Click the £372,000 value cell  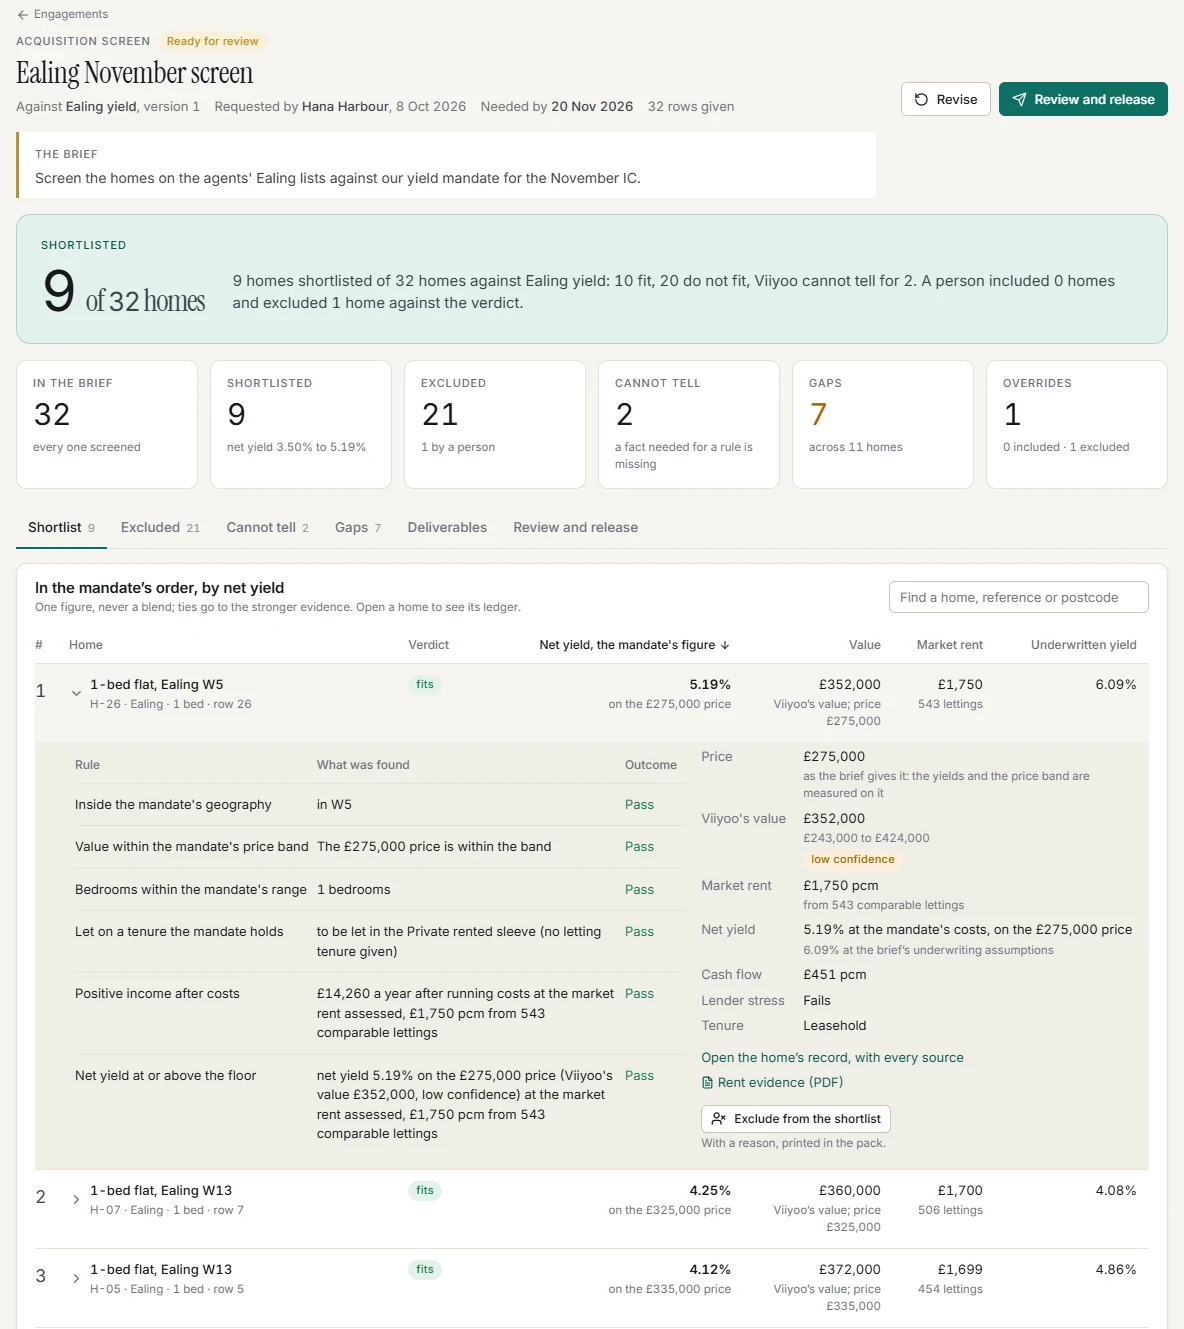point(850,1270)
